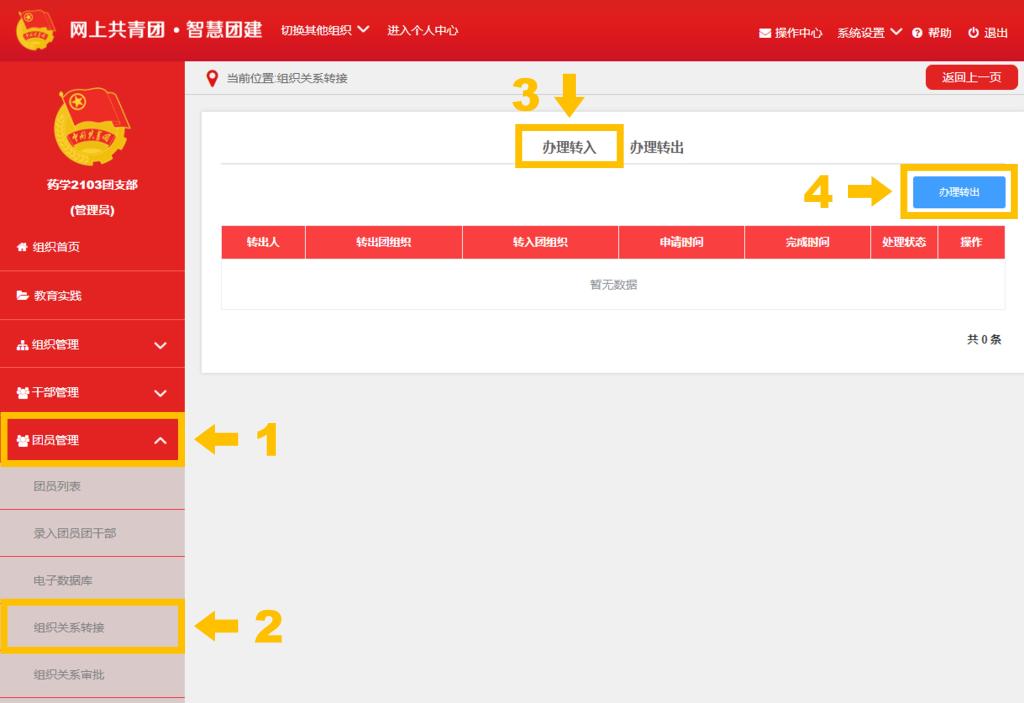Viewport: 1024px width, 703px height.
Task: Click the blue 办理转出 button
Action: tap(958, 192)
